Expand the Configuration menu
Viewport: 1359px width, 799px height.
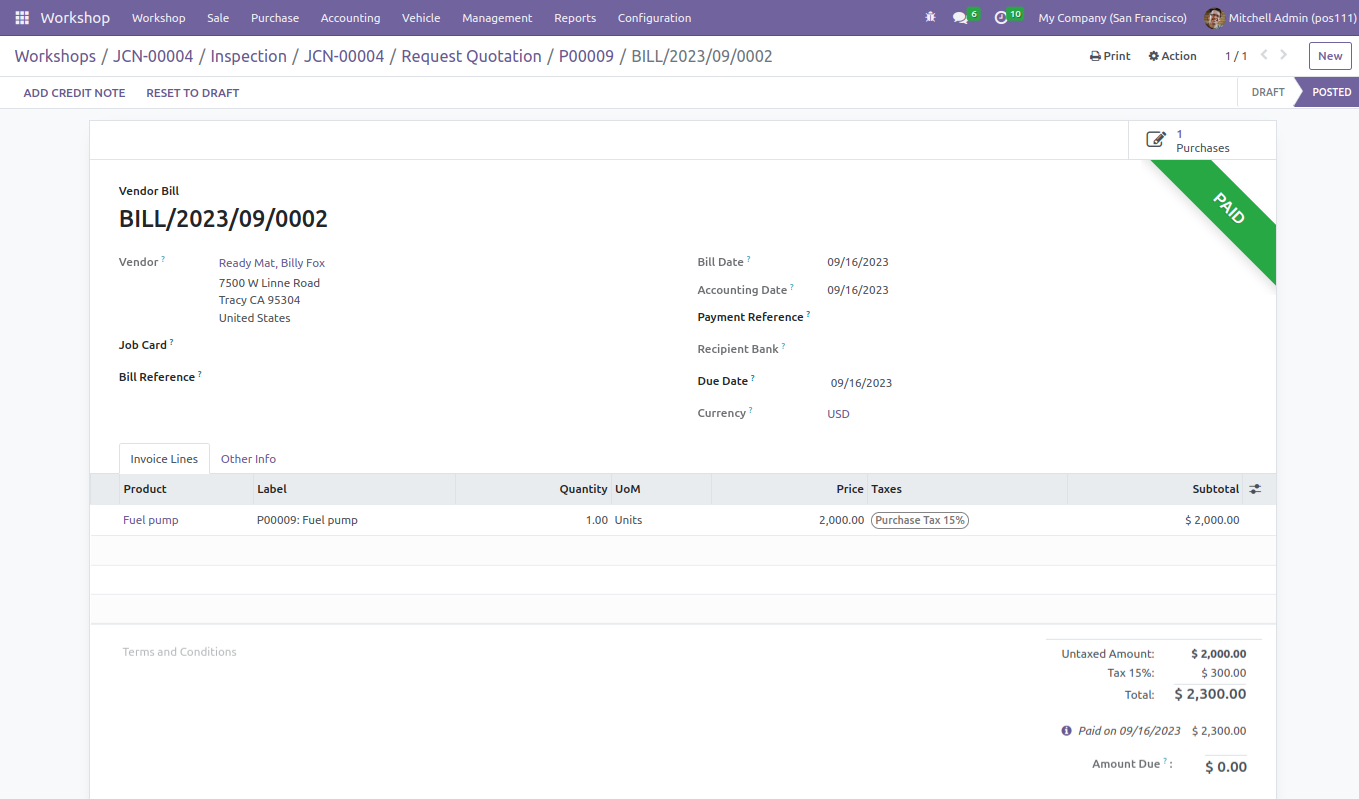coord(654,18)
